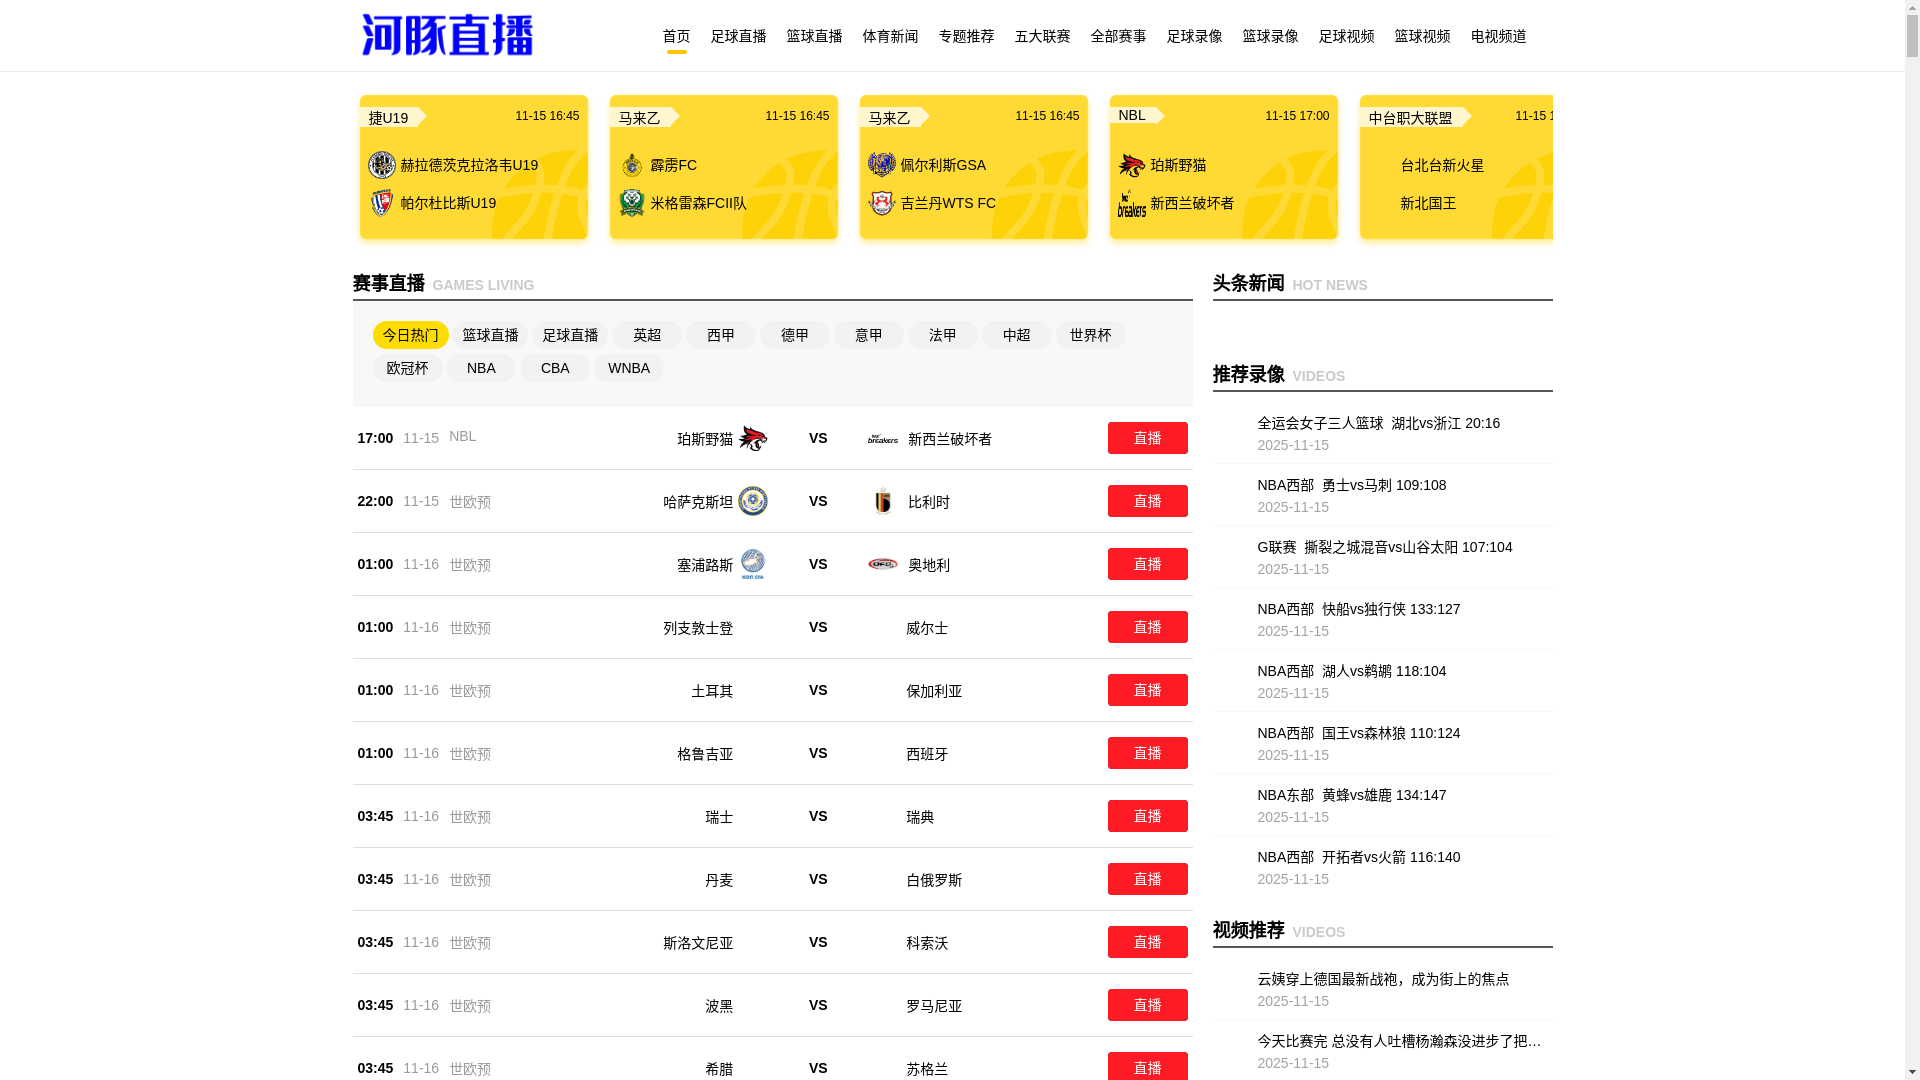This screenshot has height=1080, width=1920.
Task: Filter matches by 意甲
Action: [869, 335]
